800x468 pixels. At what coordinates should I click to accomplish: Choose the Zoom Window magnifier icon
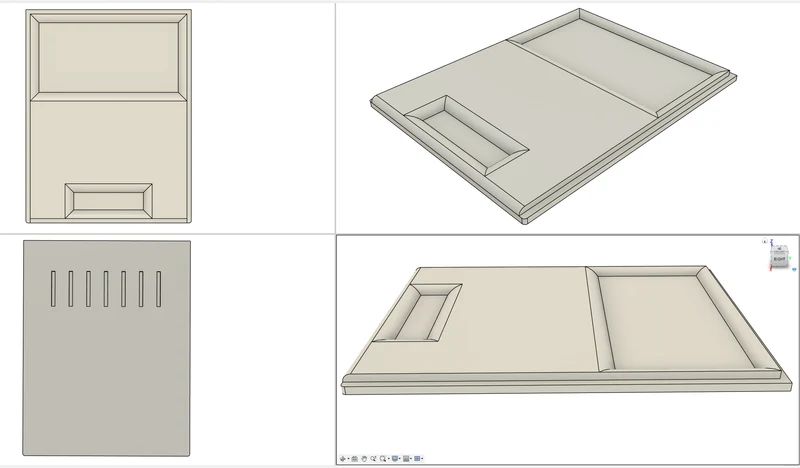[x=383, y=459]
